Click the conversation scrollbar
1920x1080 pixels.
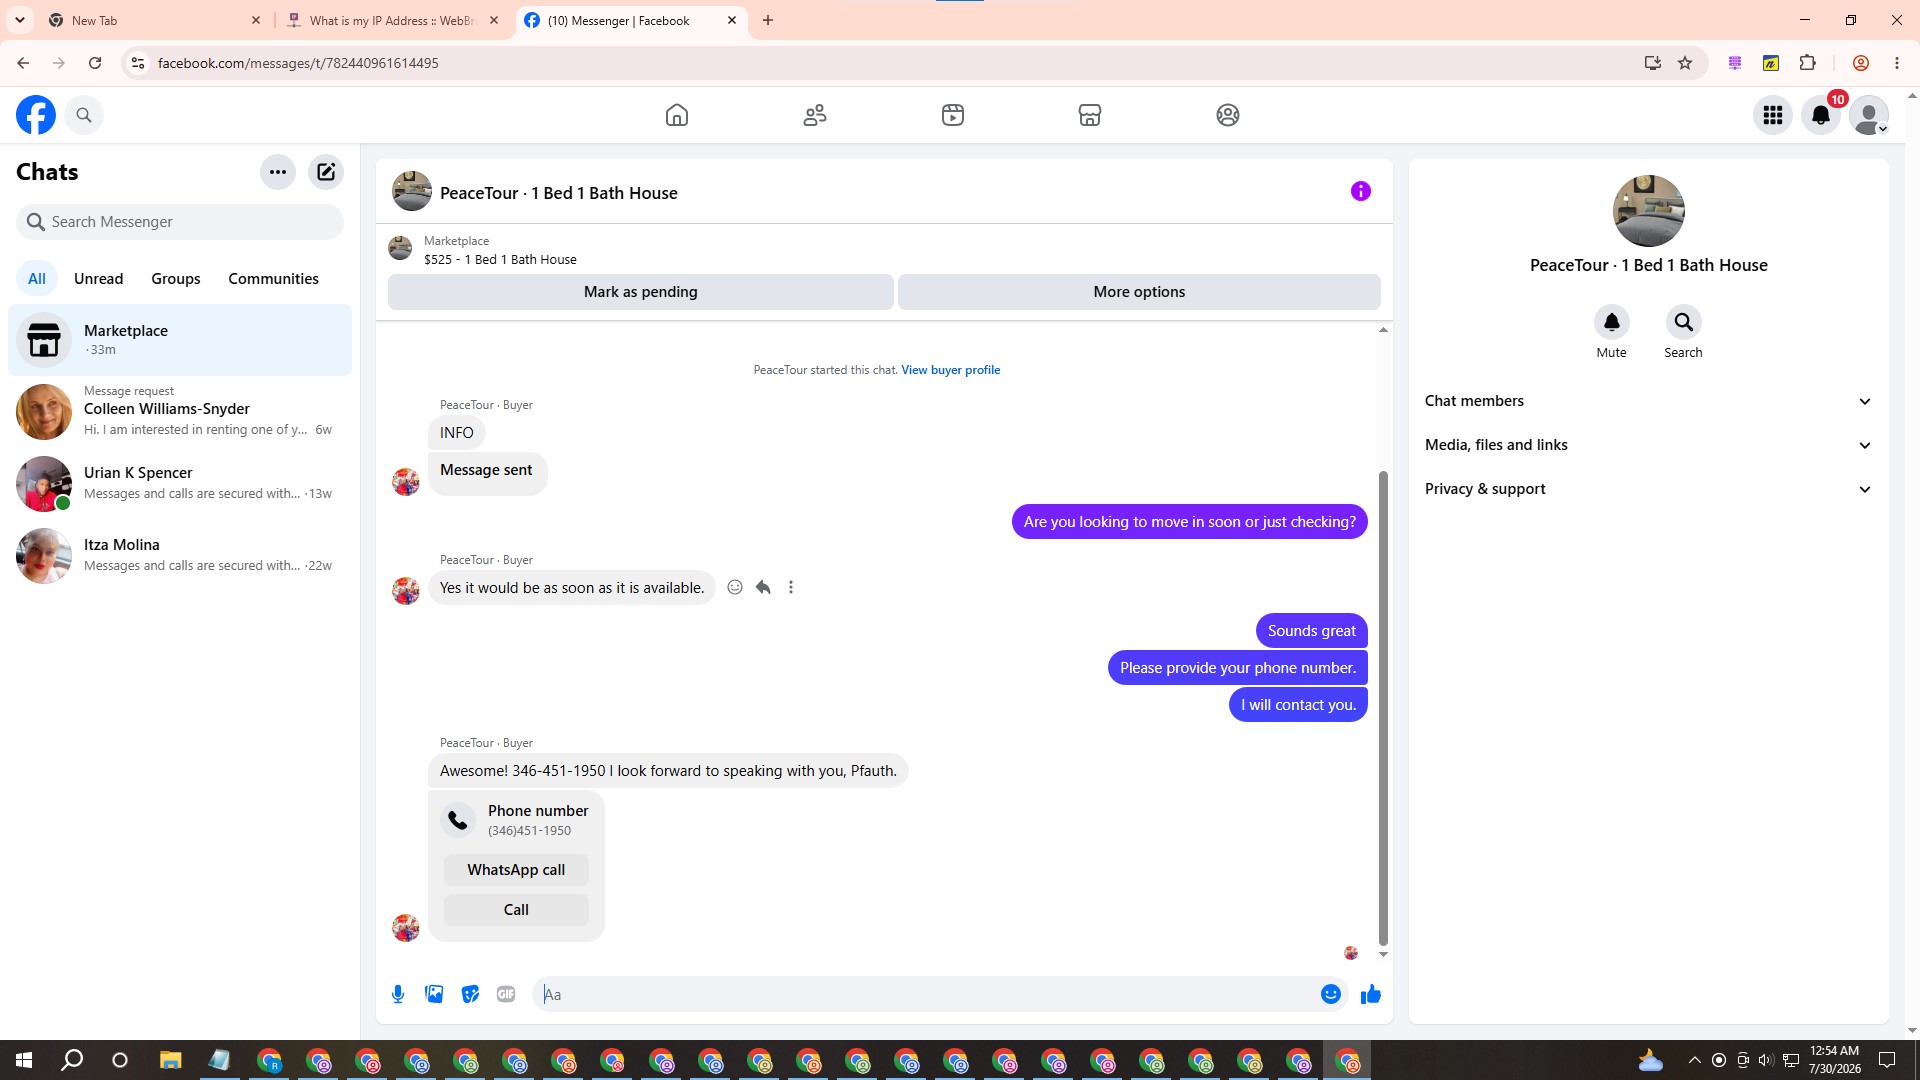1383,708
